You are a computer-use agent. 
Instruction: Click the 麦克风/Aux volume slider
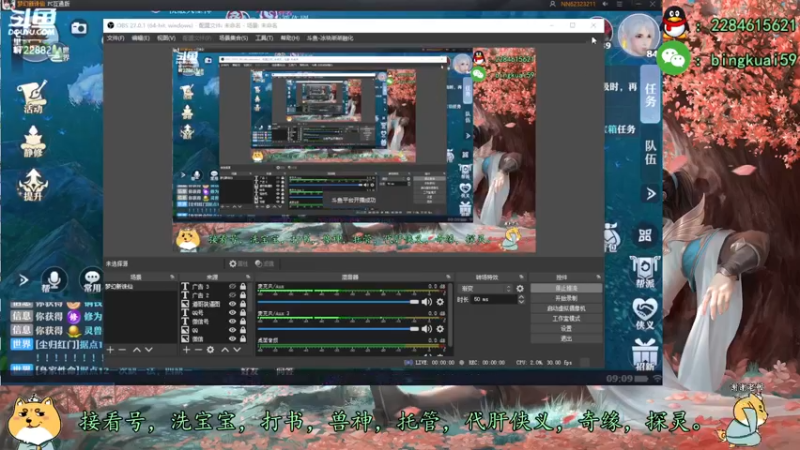[338, 302]
